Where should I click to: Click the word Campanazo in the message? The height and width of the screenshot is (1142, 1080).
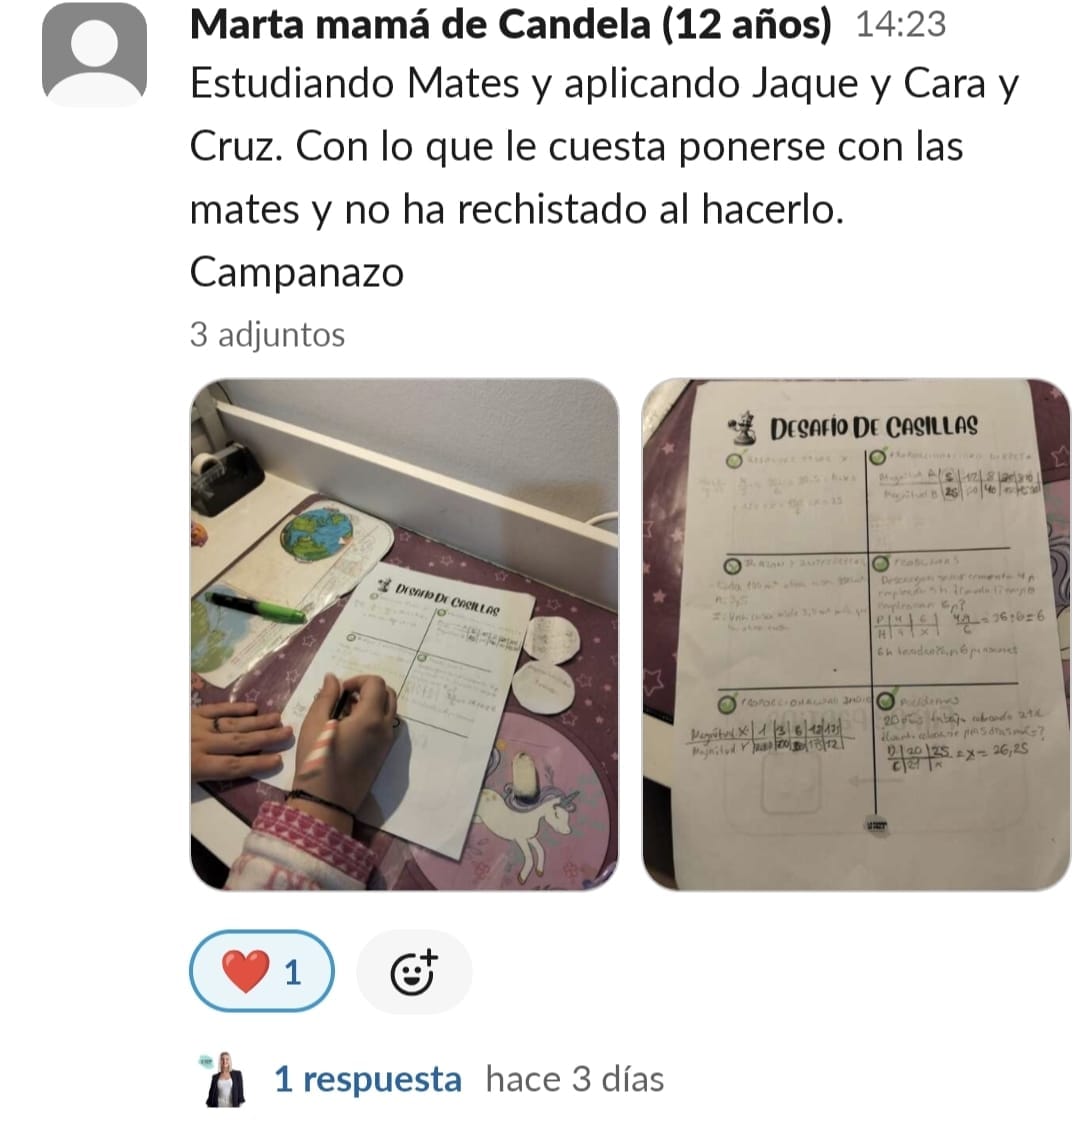[x=296, y=272]
